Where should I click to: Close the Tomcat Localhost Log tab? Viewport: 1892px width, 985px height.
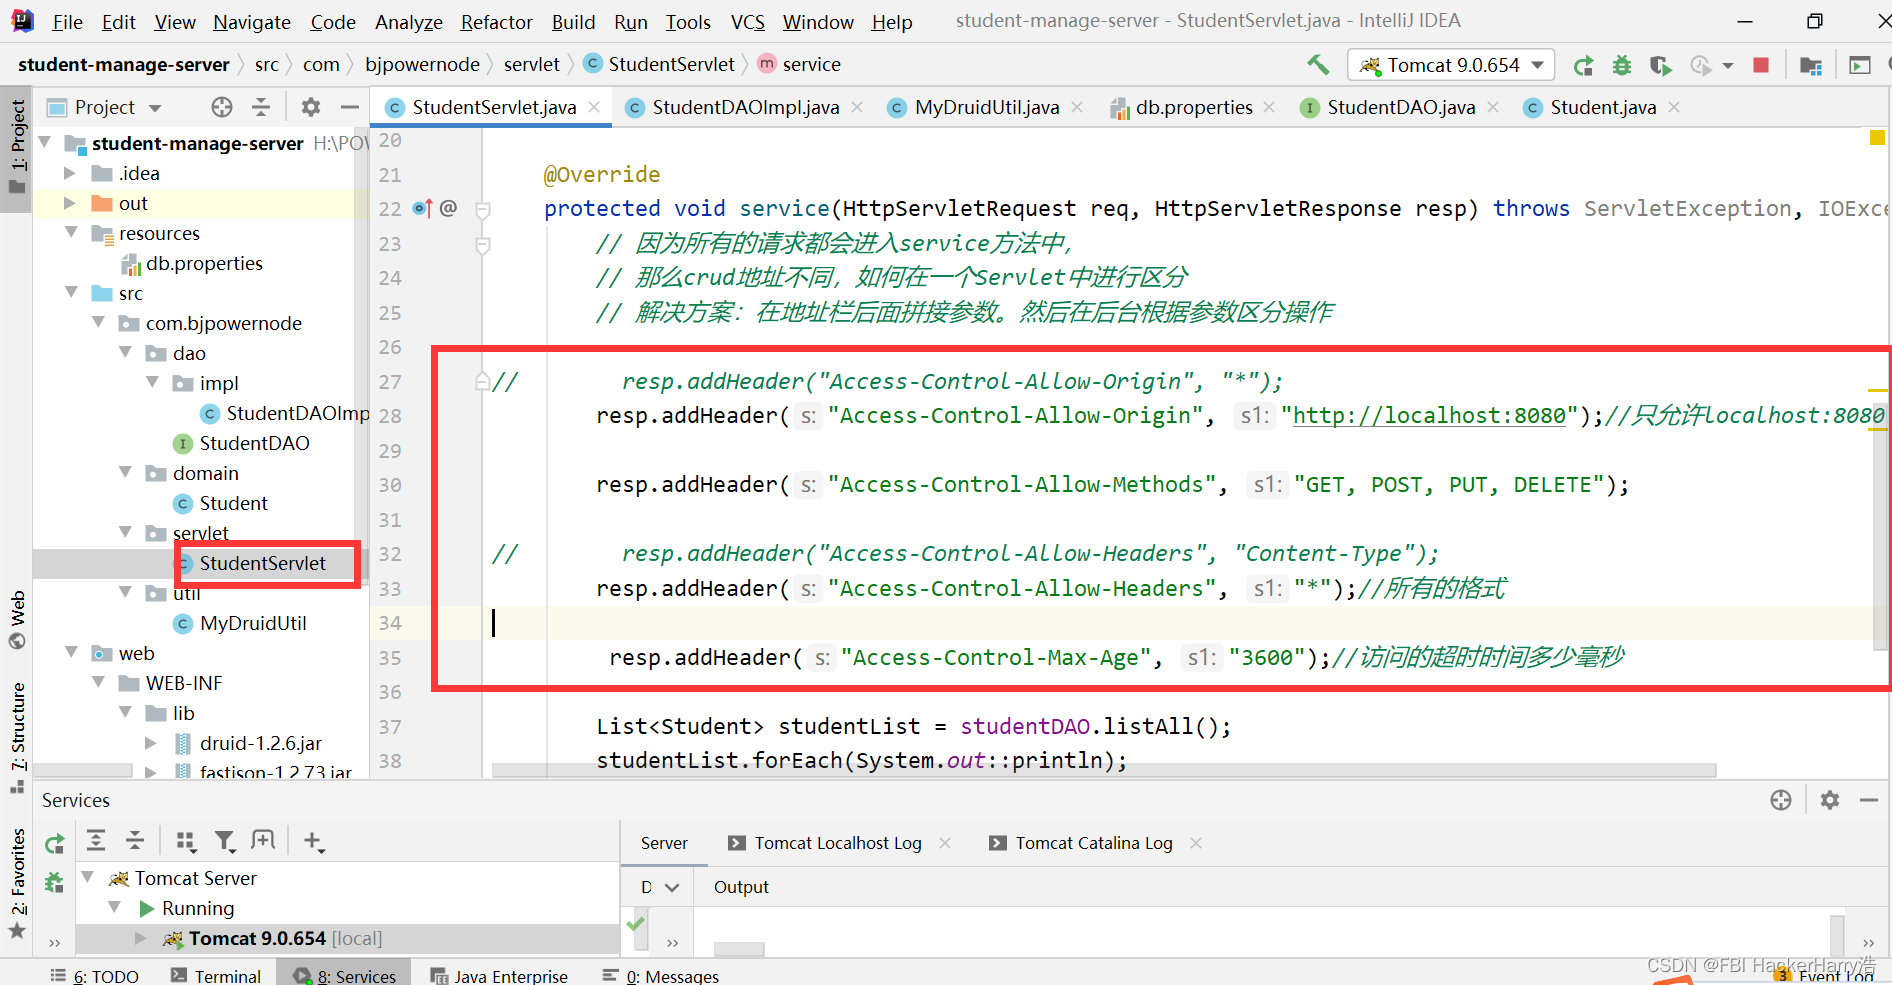pyautogui.click(x=945, y=843)
